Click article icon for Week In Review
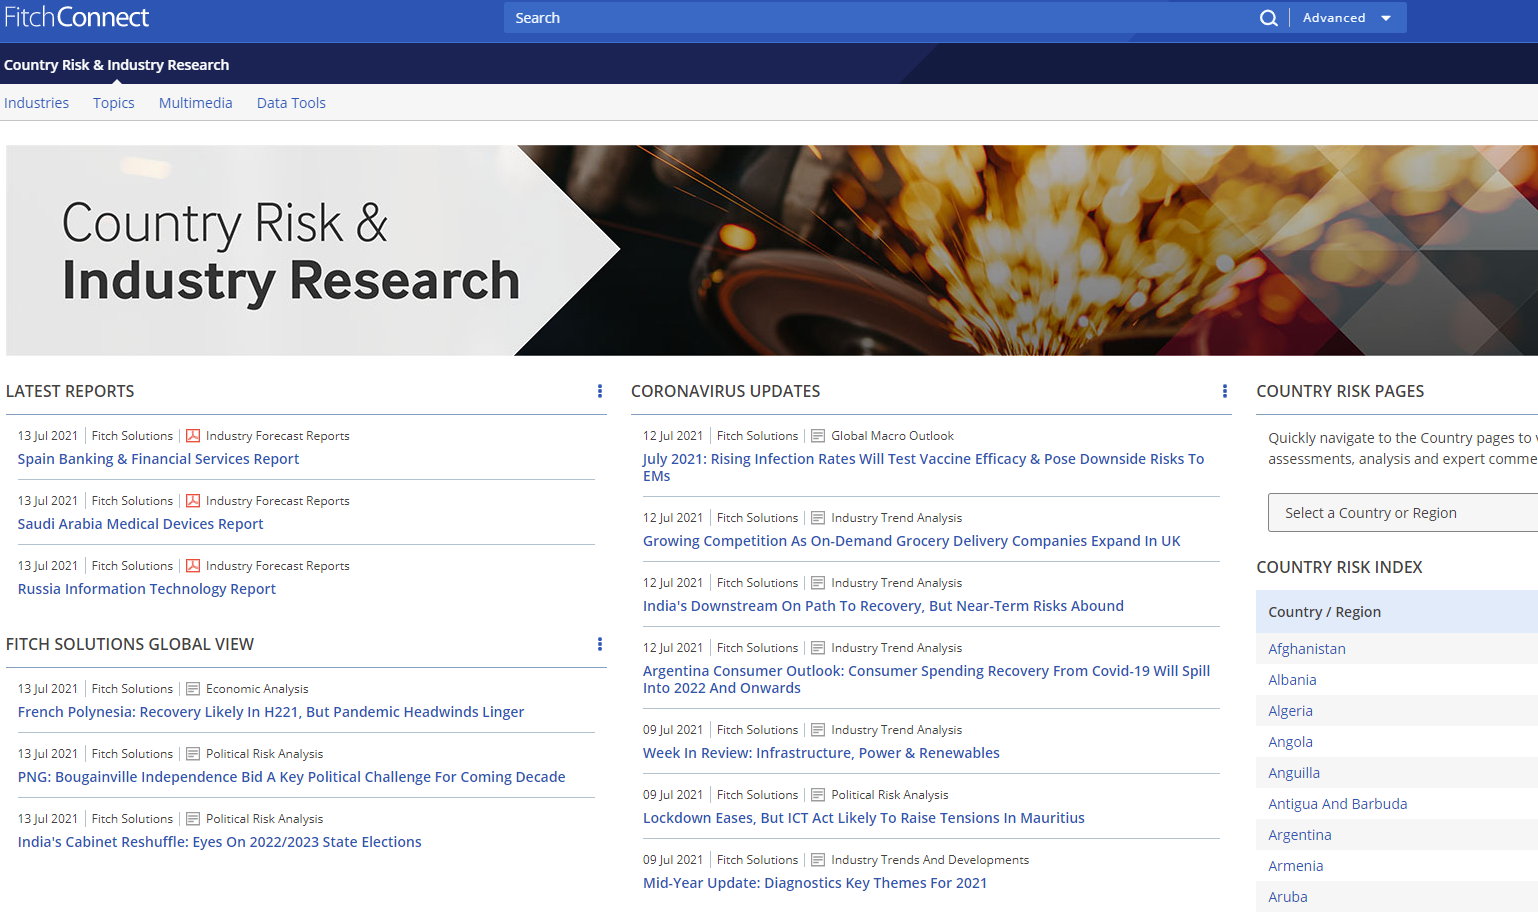The image size is (1538, 916). [x=818, y=730]
